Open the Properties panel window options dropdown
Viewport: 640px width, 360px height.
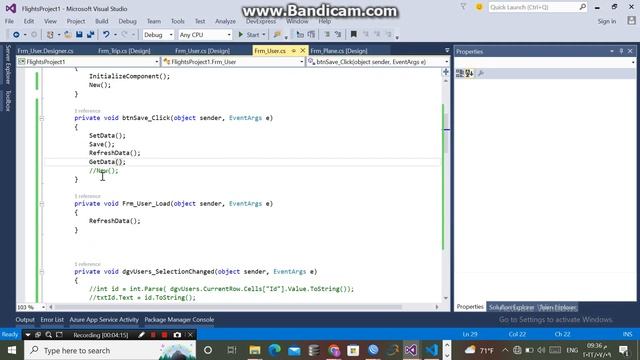pyautogui.click(x=612, y=51)
